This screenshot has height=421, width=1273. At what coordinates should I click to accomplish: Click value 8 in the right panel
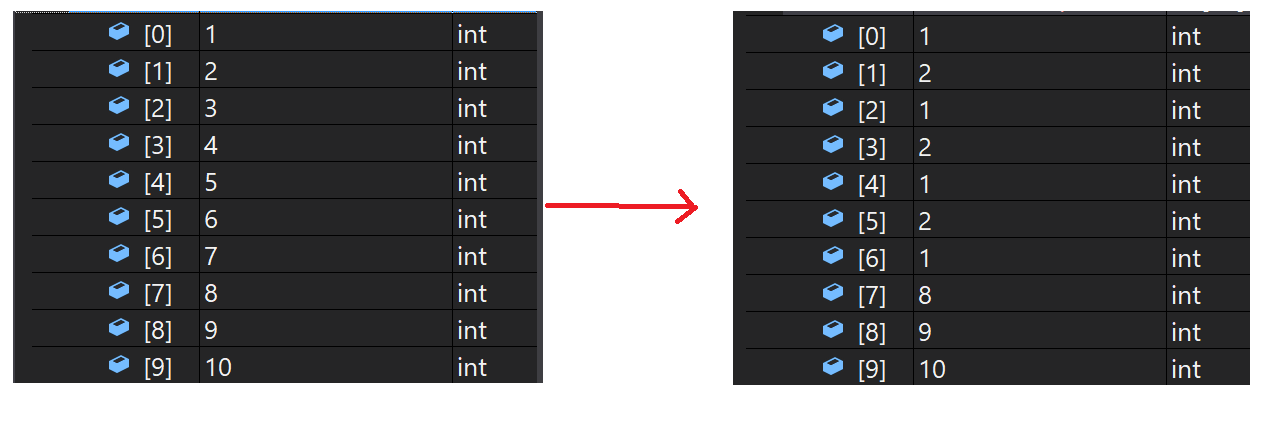click(925, 296)
